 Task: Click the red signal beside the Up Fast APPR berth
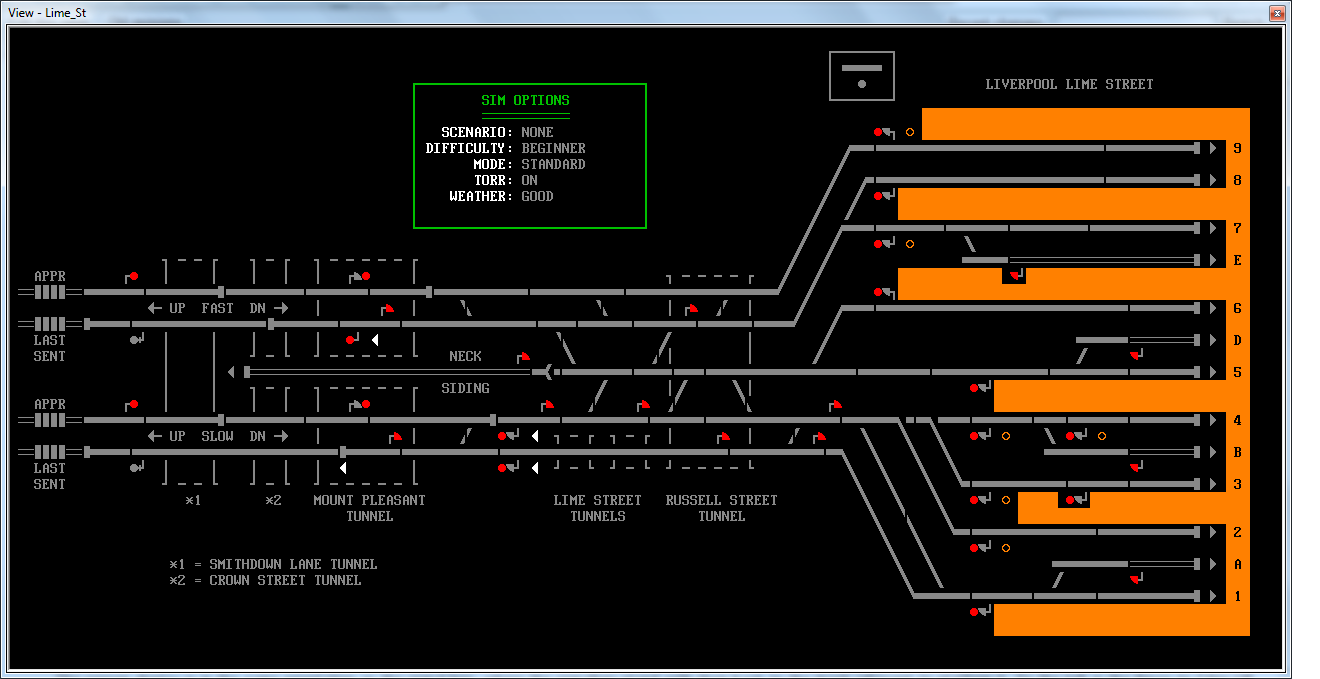[134, 276]
